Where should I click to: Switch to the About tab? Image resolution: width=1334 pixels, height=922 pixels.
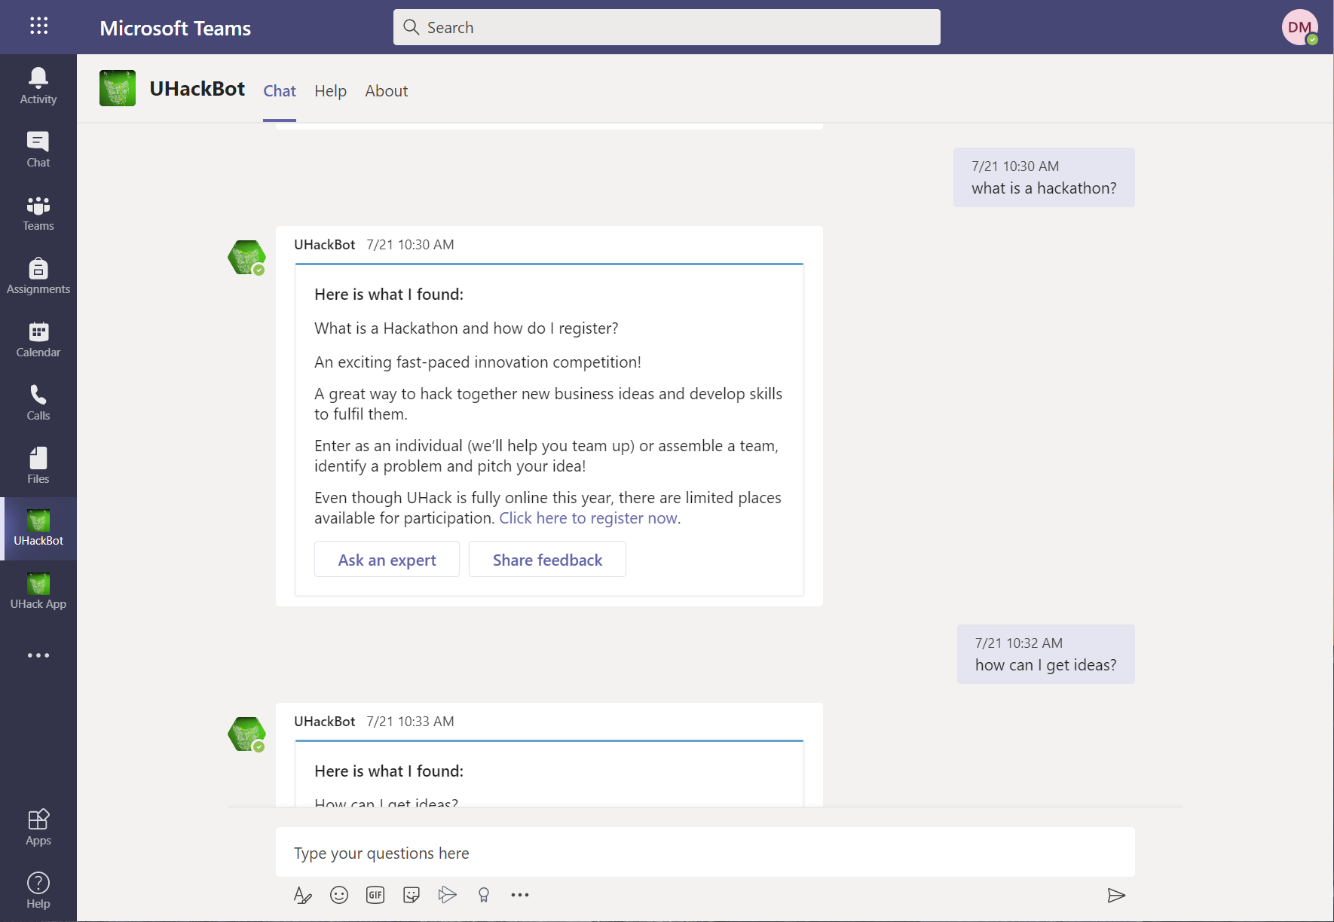point(386,91)
